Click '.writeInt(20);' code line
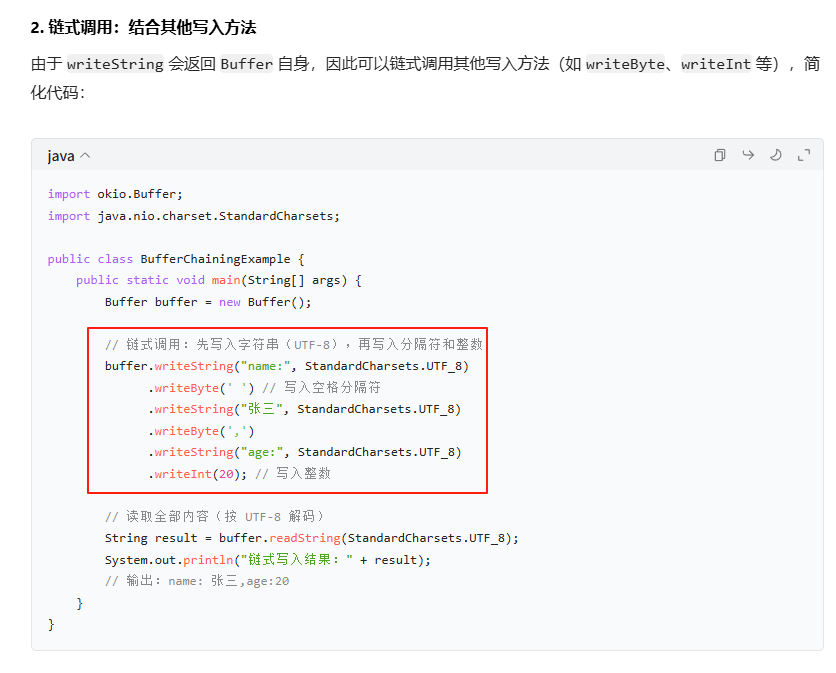This screenshot has height=673, width=836. 239,474
